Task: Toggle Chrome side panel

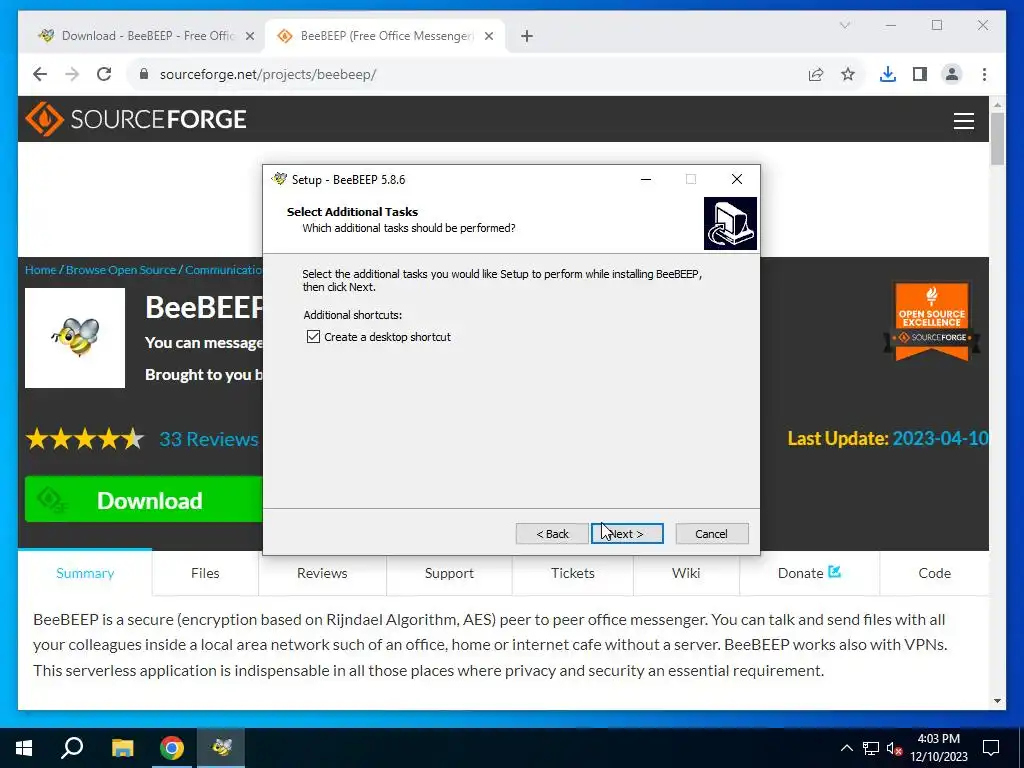Action: click(x=920, y=74)
